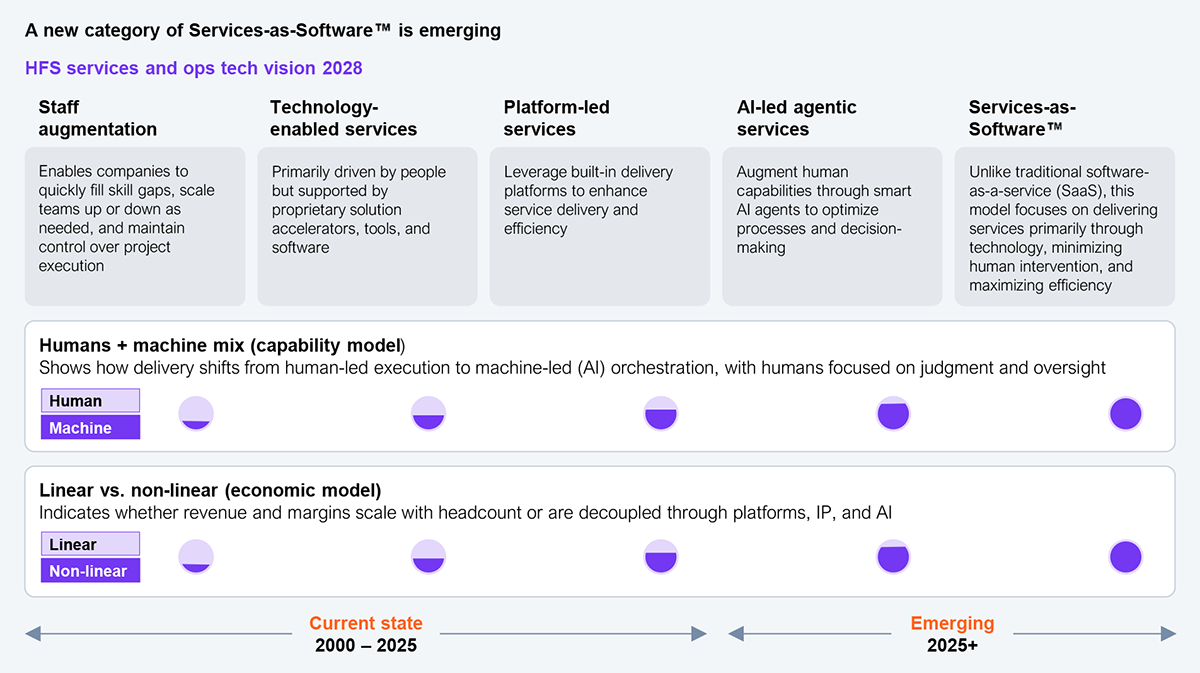Click the Staff augmentation column heading

point(98,118)
